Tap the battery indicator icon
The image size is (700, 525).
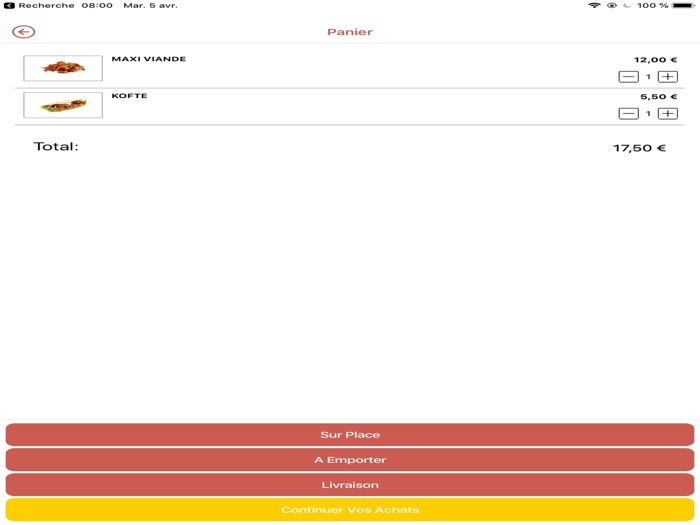pos(684,5)
